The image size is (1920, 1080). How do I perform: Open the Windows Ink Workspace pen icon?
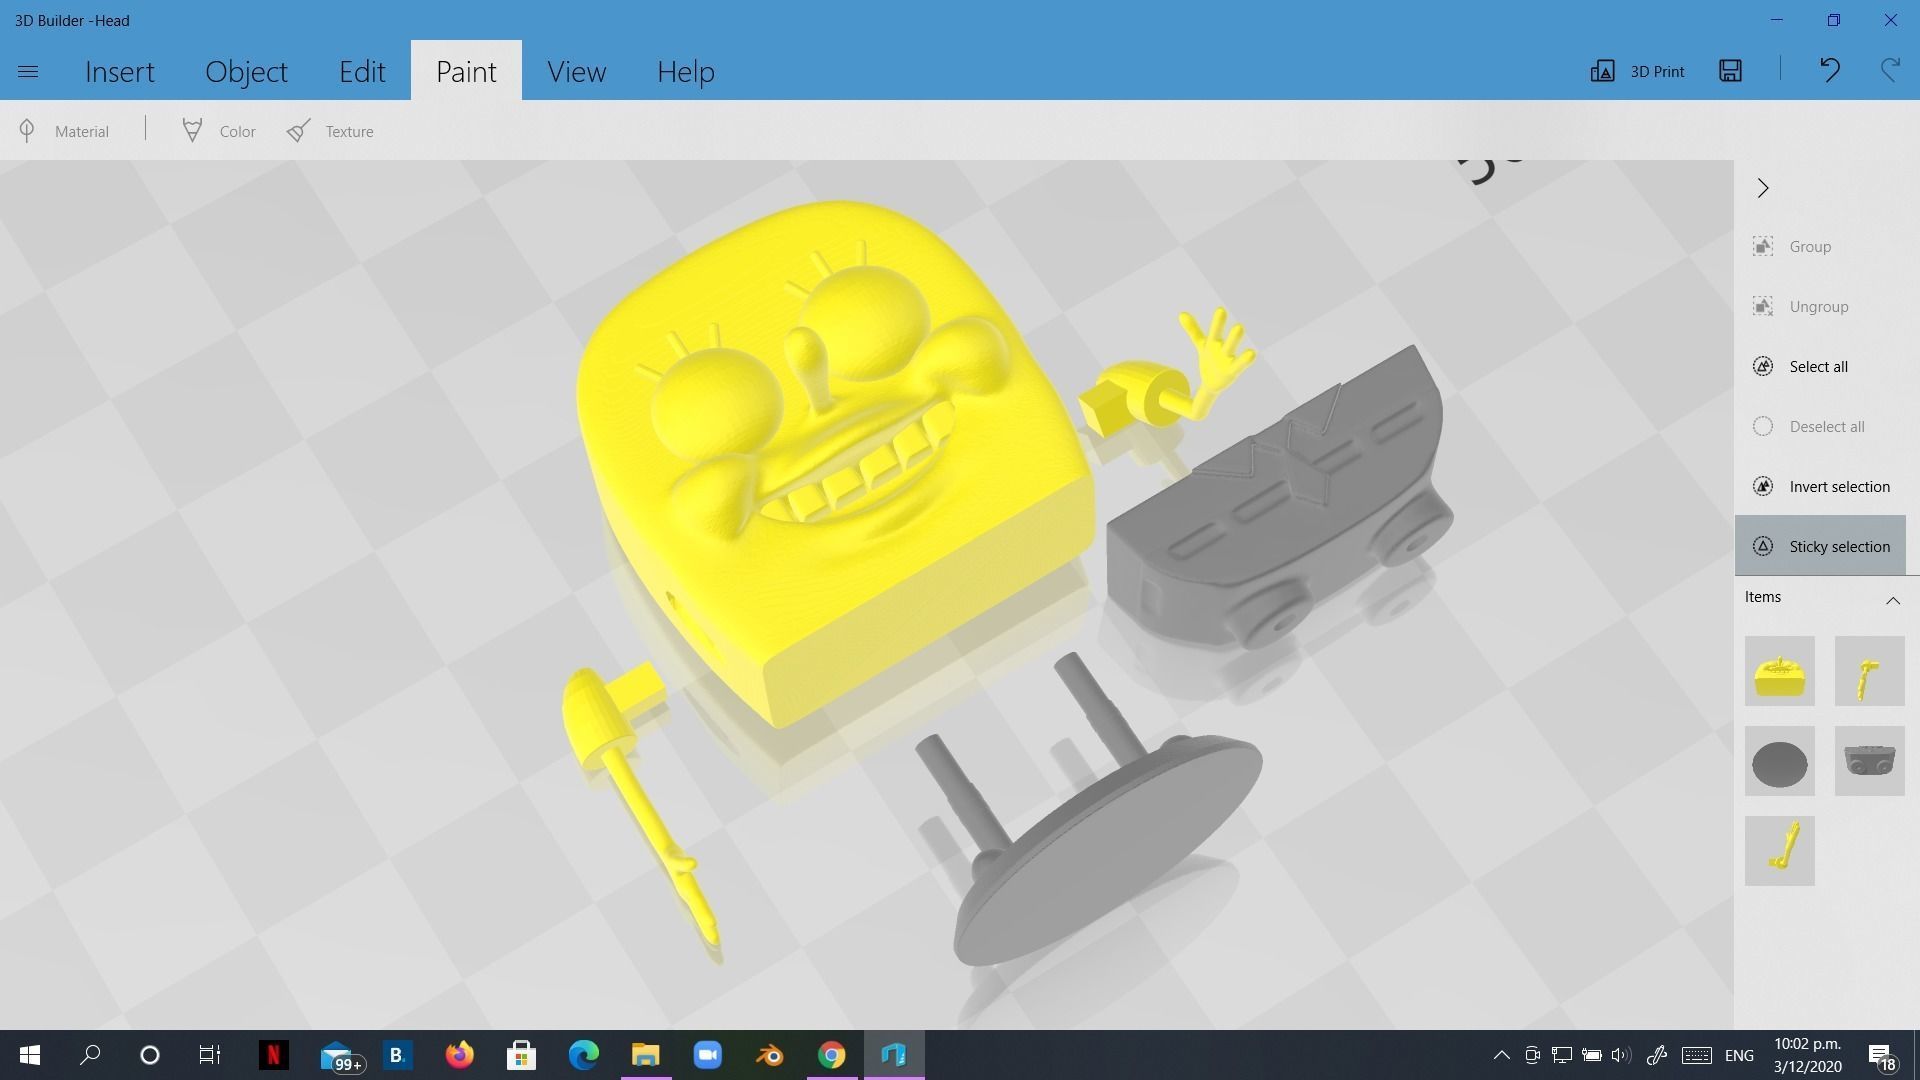pyautogui.click(x=1657, y=1055)
